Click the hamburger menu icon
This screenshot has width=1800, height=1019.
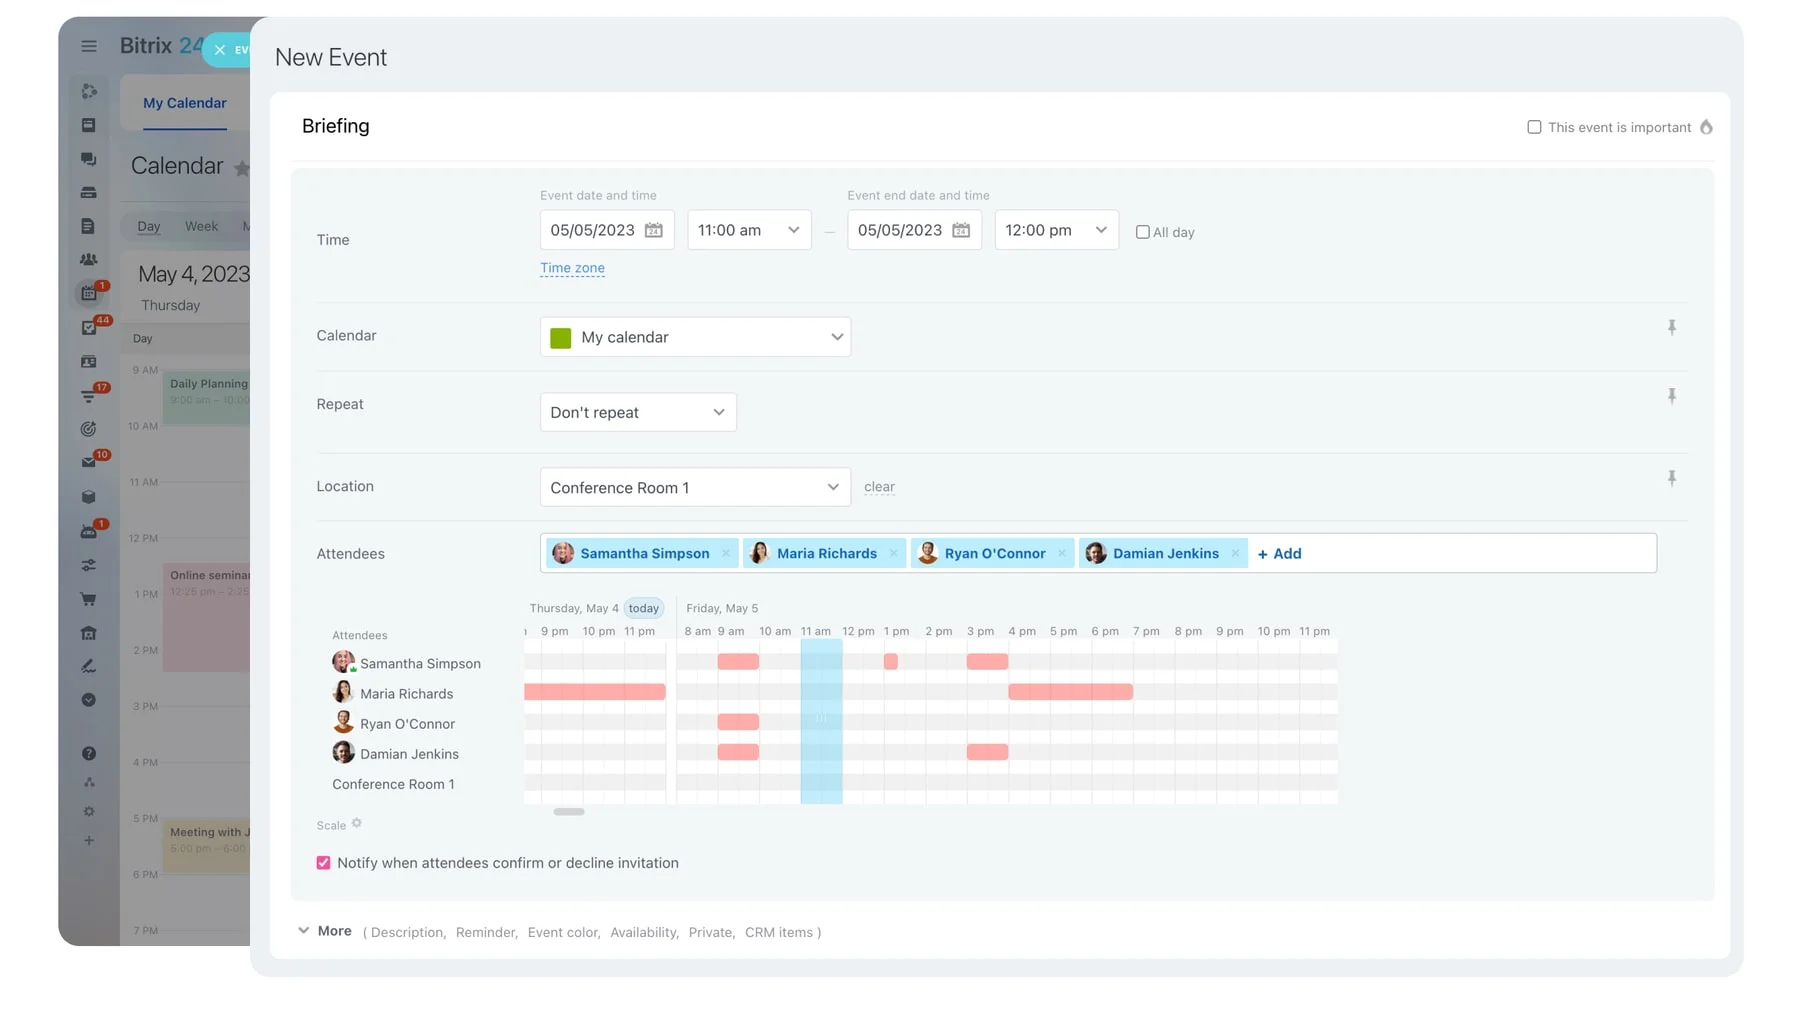pyautogui.click(x=89, y=46)
